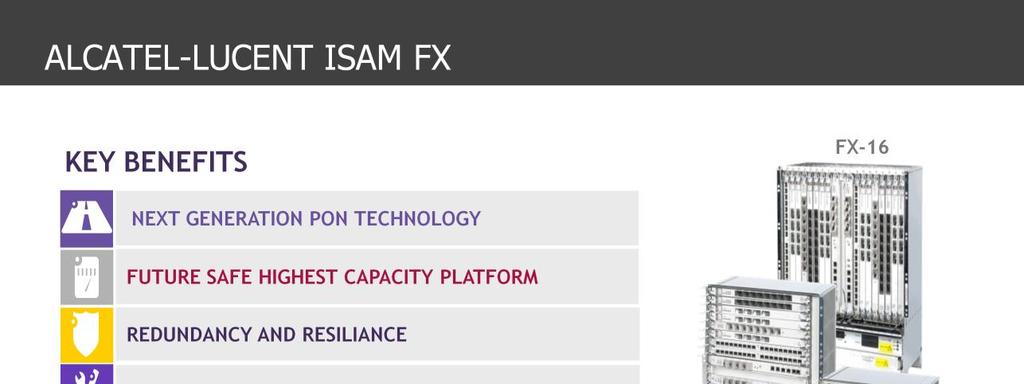Viewport: 1024px width, 384px height.
Task: Click the black power module on FX-16 base
Action: point(871,340)
